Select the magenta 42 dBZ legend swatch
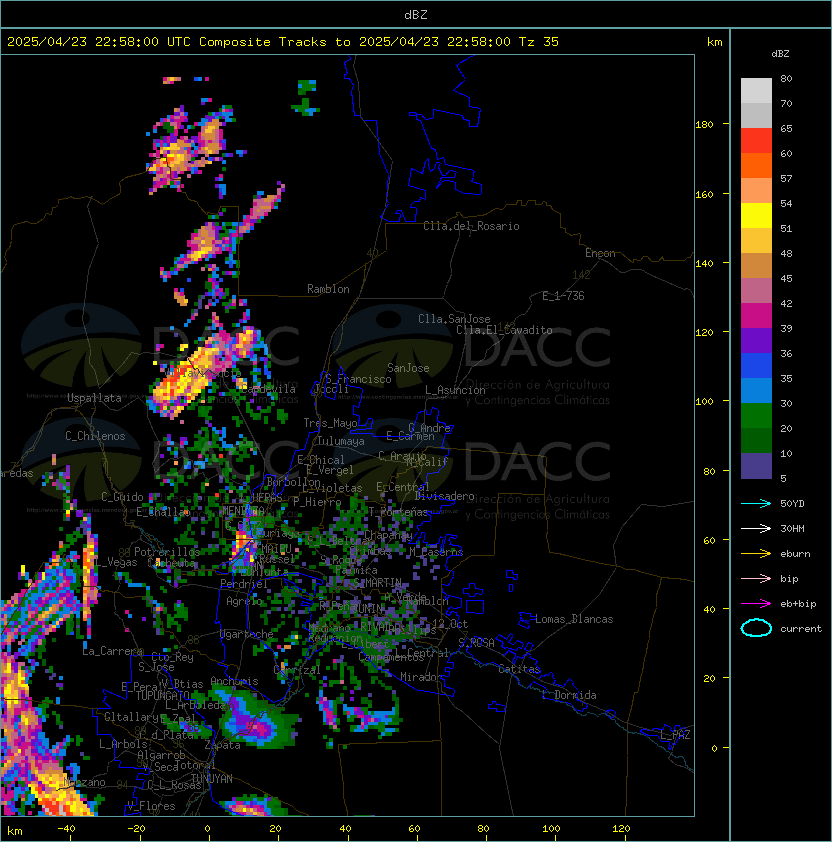This screenshot has height=842, width=832. 756,315
